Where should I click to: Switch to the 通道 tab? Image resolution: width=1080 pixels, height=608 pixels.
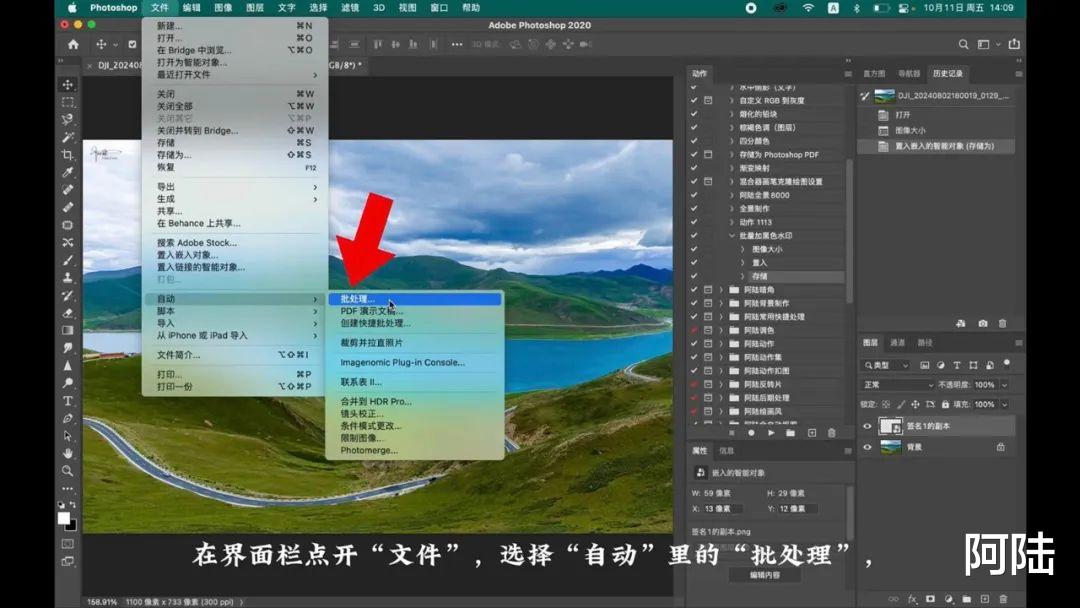pyautogui.click(x=897, y=343)
